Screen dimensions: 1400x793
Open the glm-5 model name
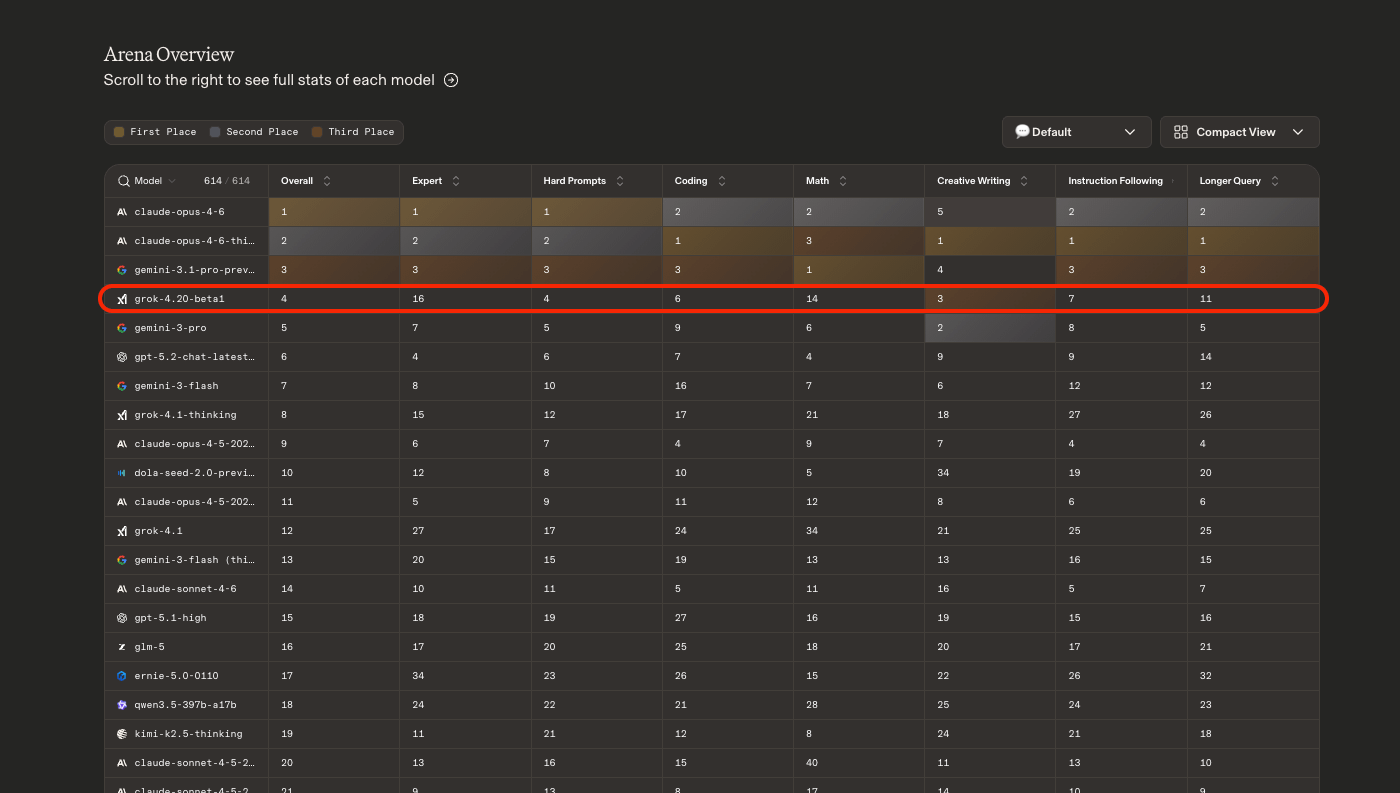coord(149,647)
